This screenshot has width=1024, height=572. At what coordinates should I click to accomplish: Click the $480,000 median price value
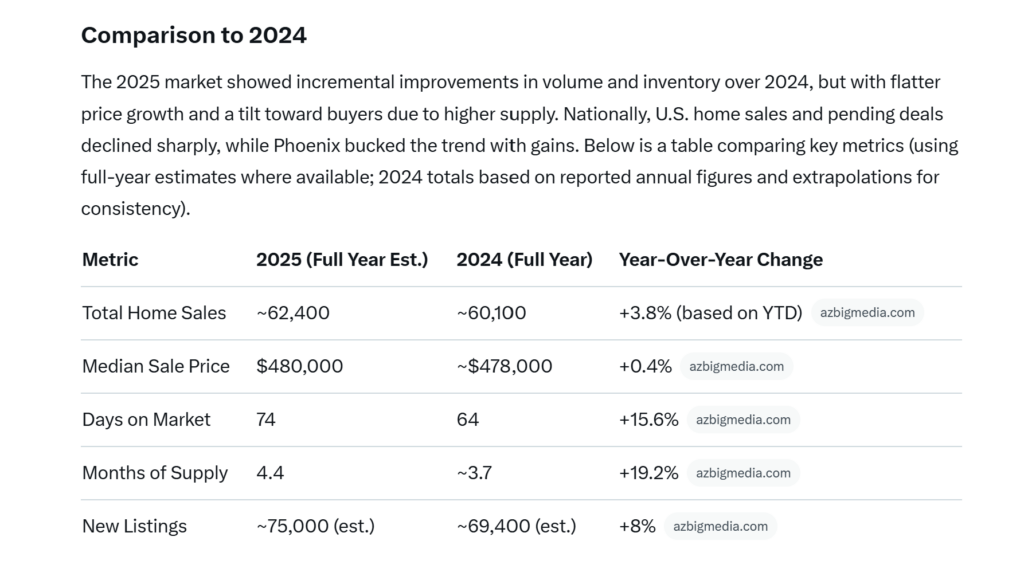299,366
